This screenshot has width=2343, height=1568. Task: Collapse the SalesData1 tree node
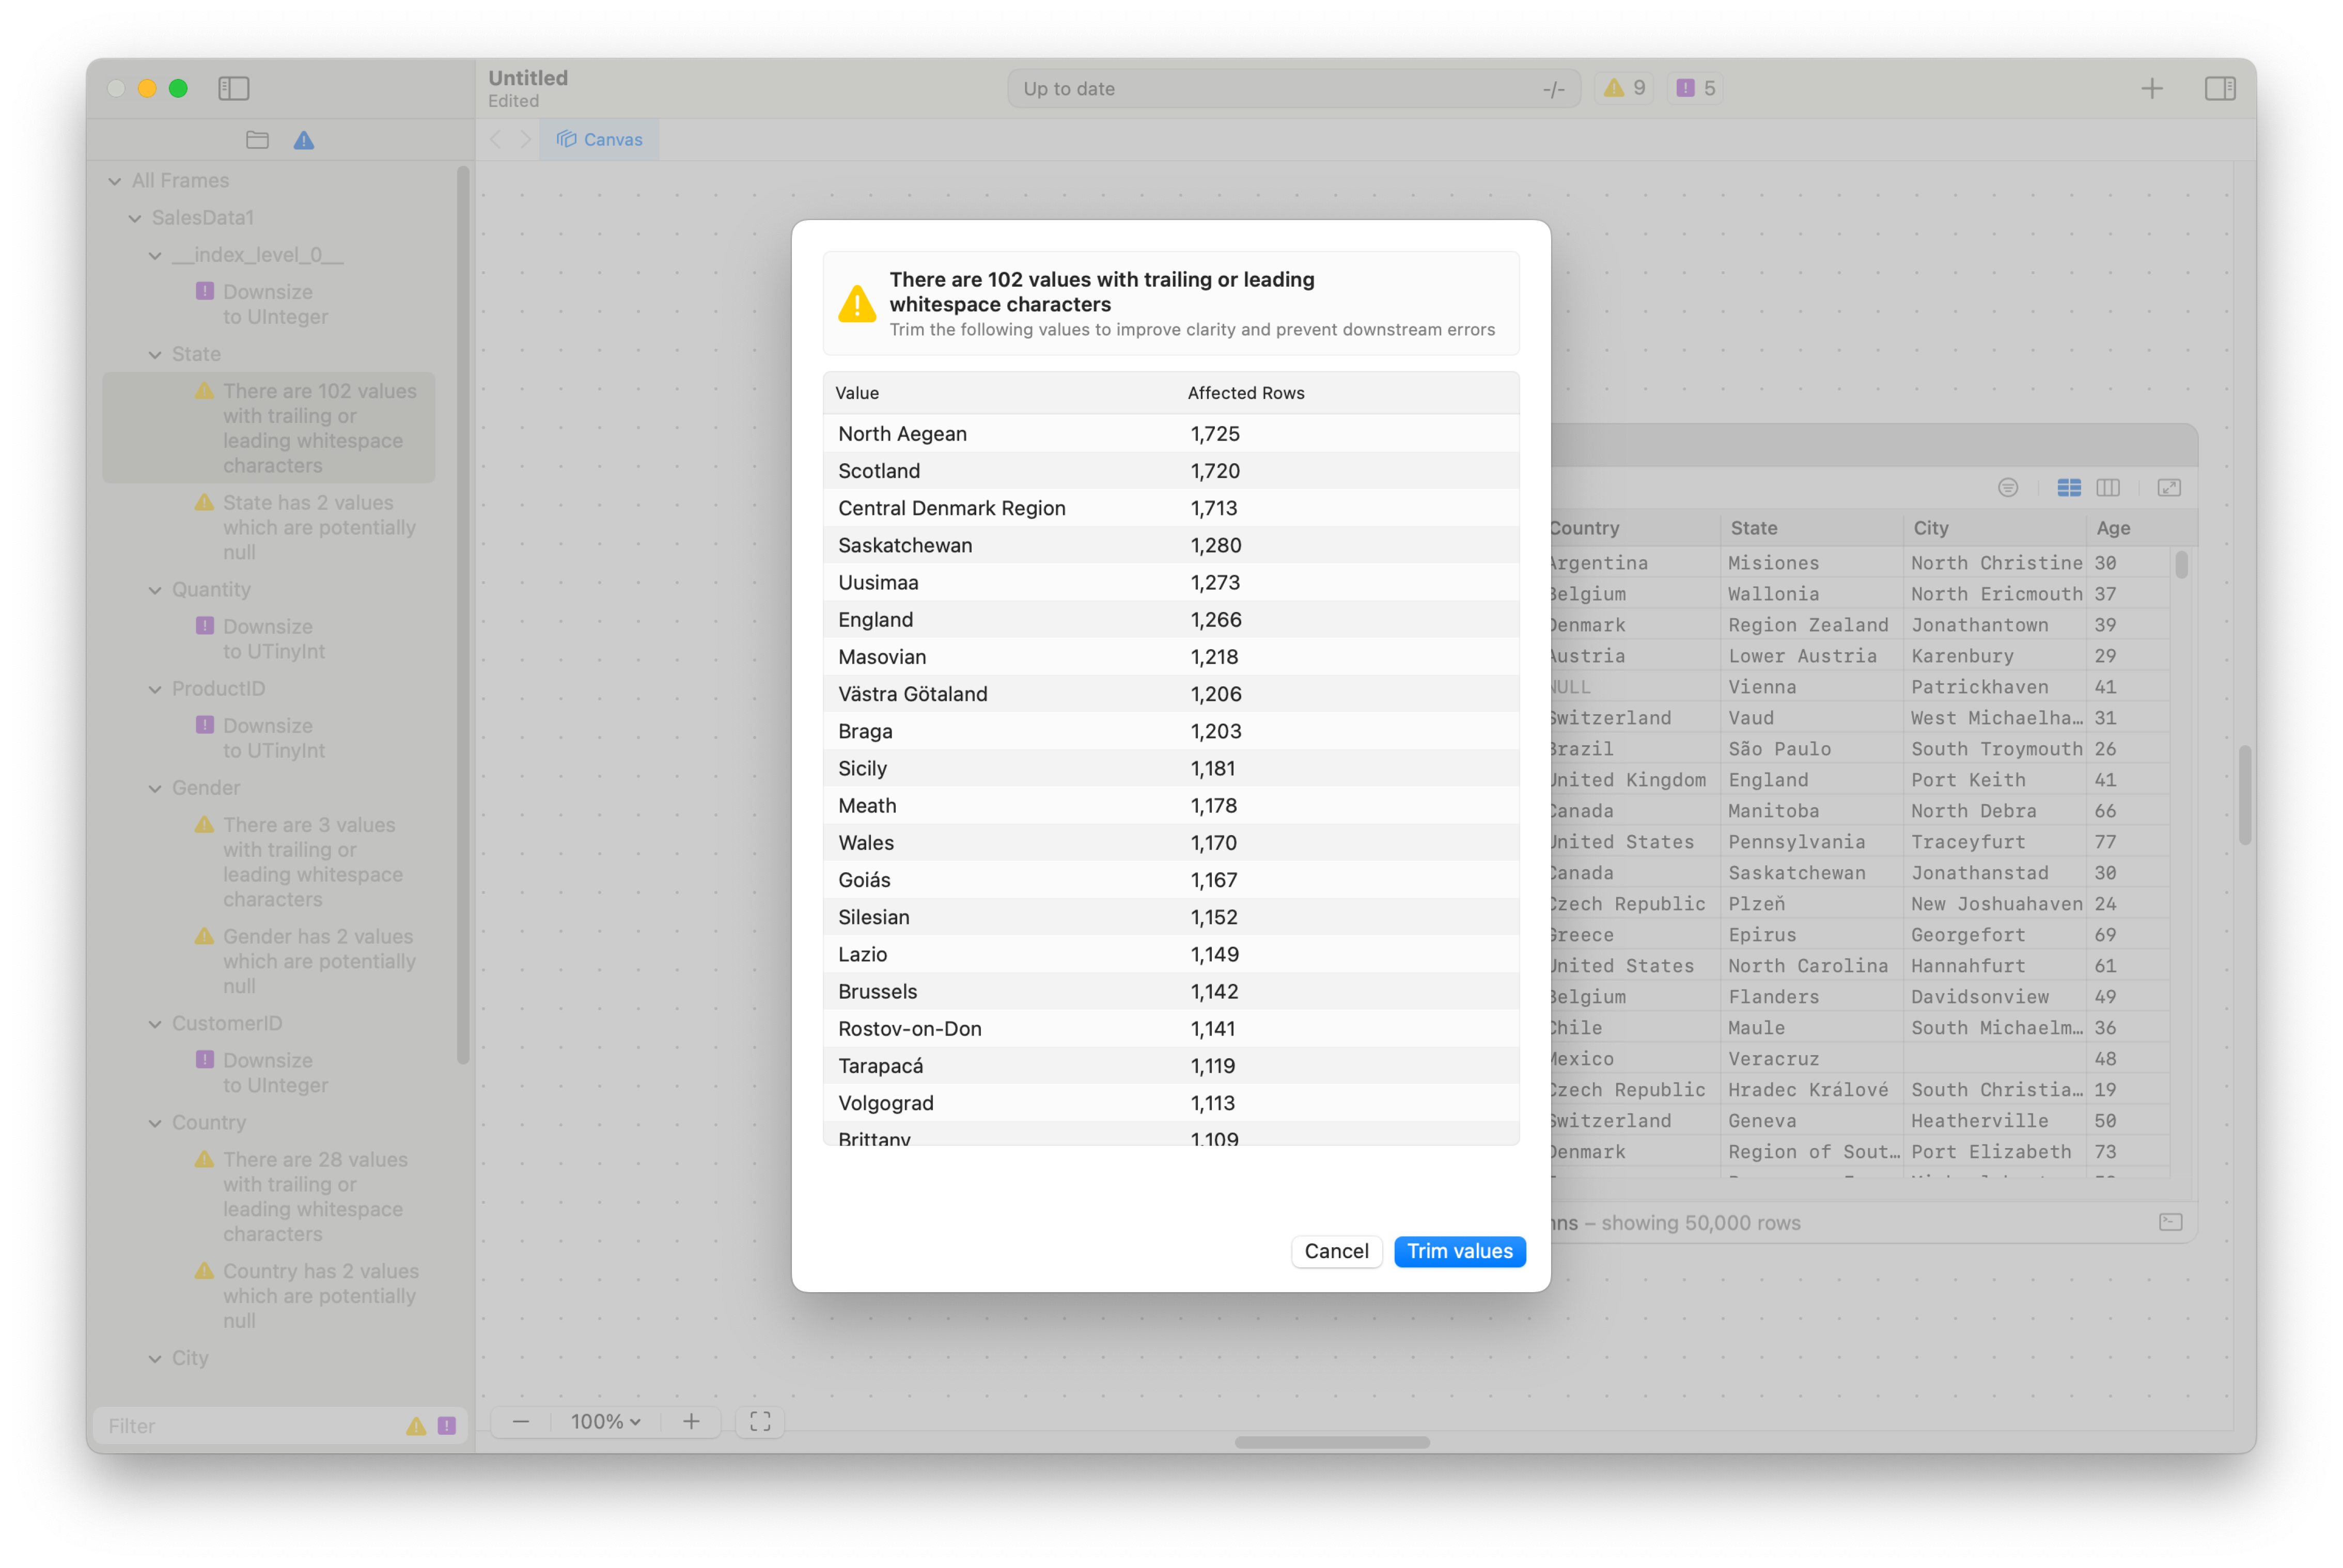135,218
